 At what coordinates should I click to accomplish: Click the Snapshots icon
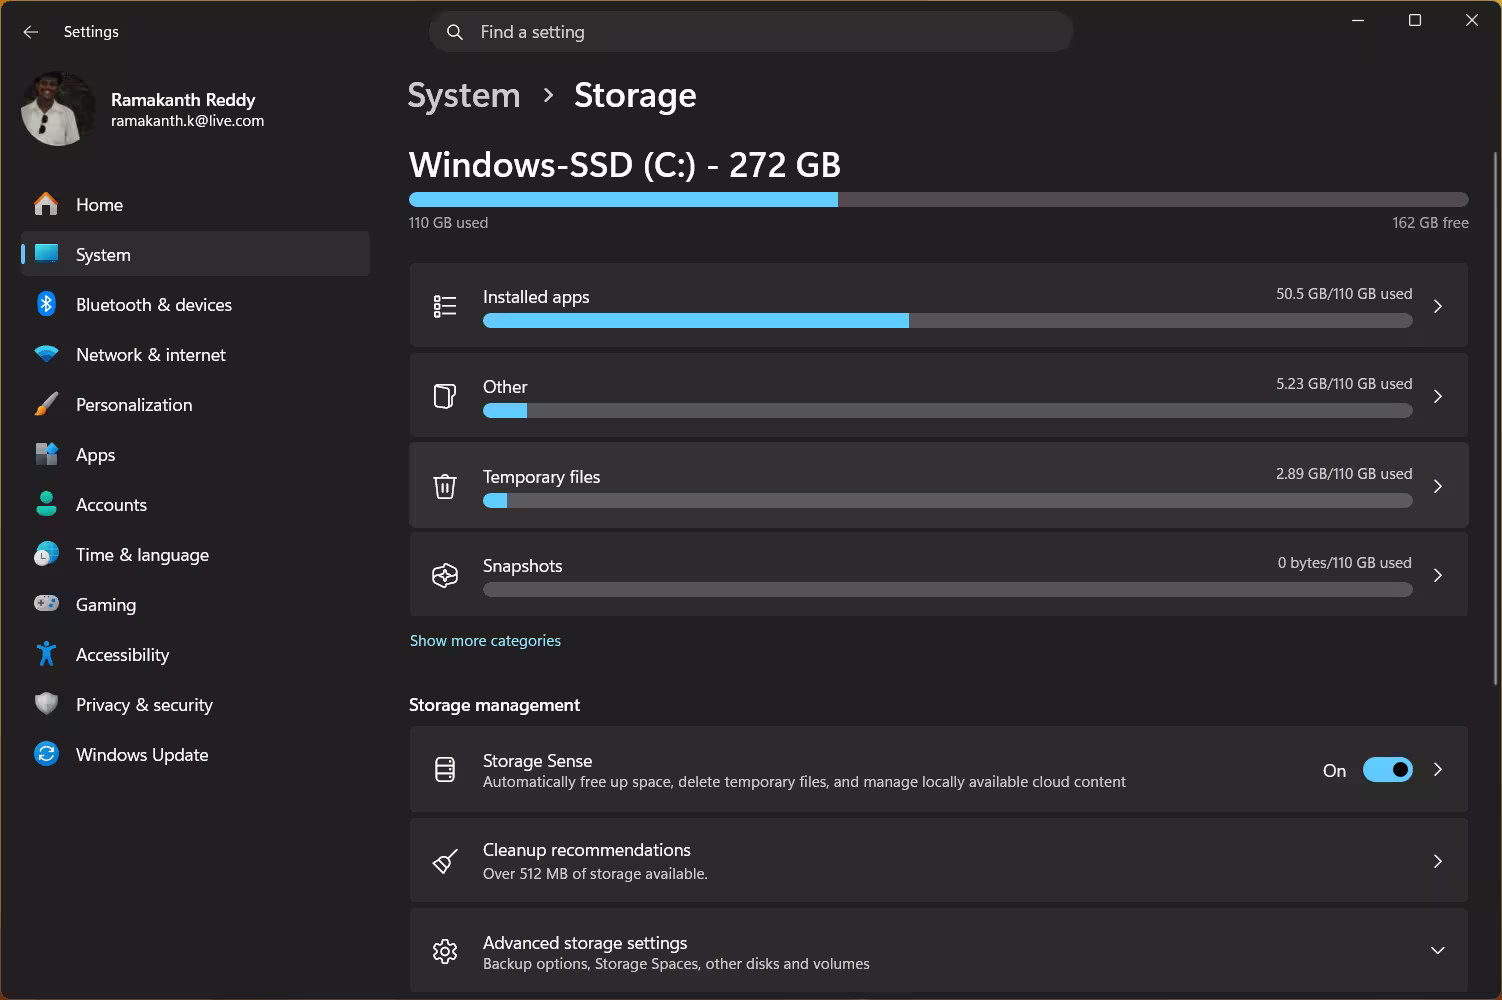445,575
